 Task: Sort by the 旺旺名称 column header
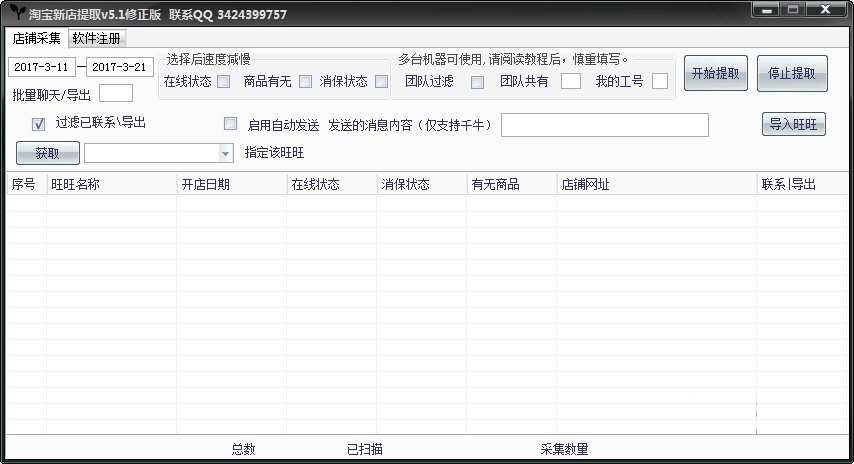[x=112, y=184]
